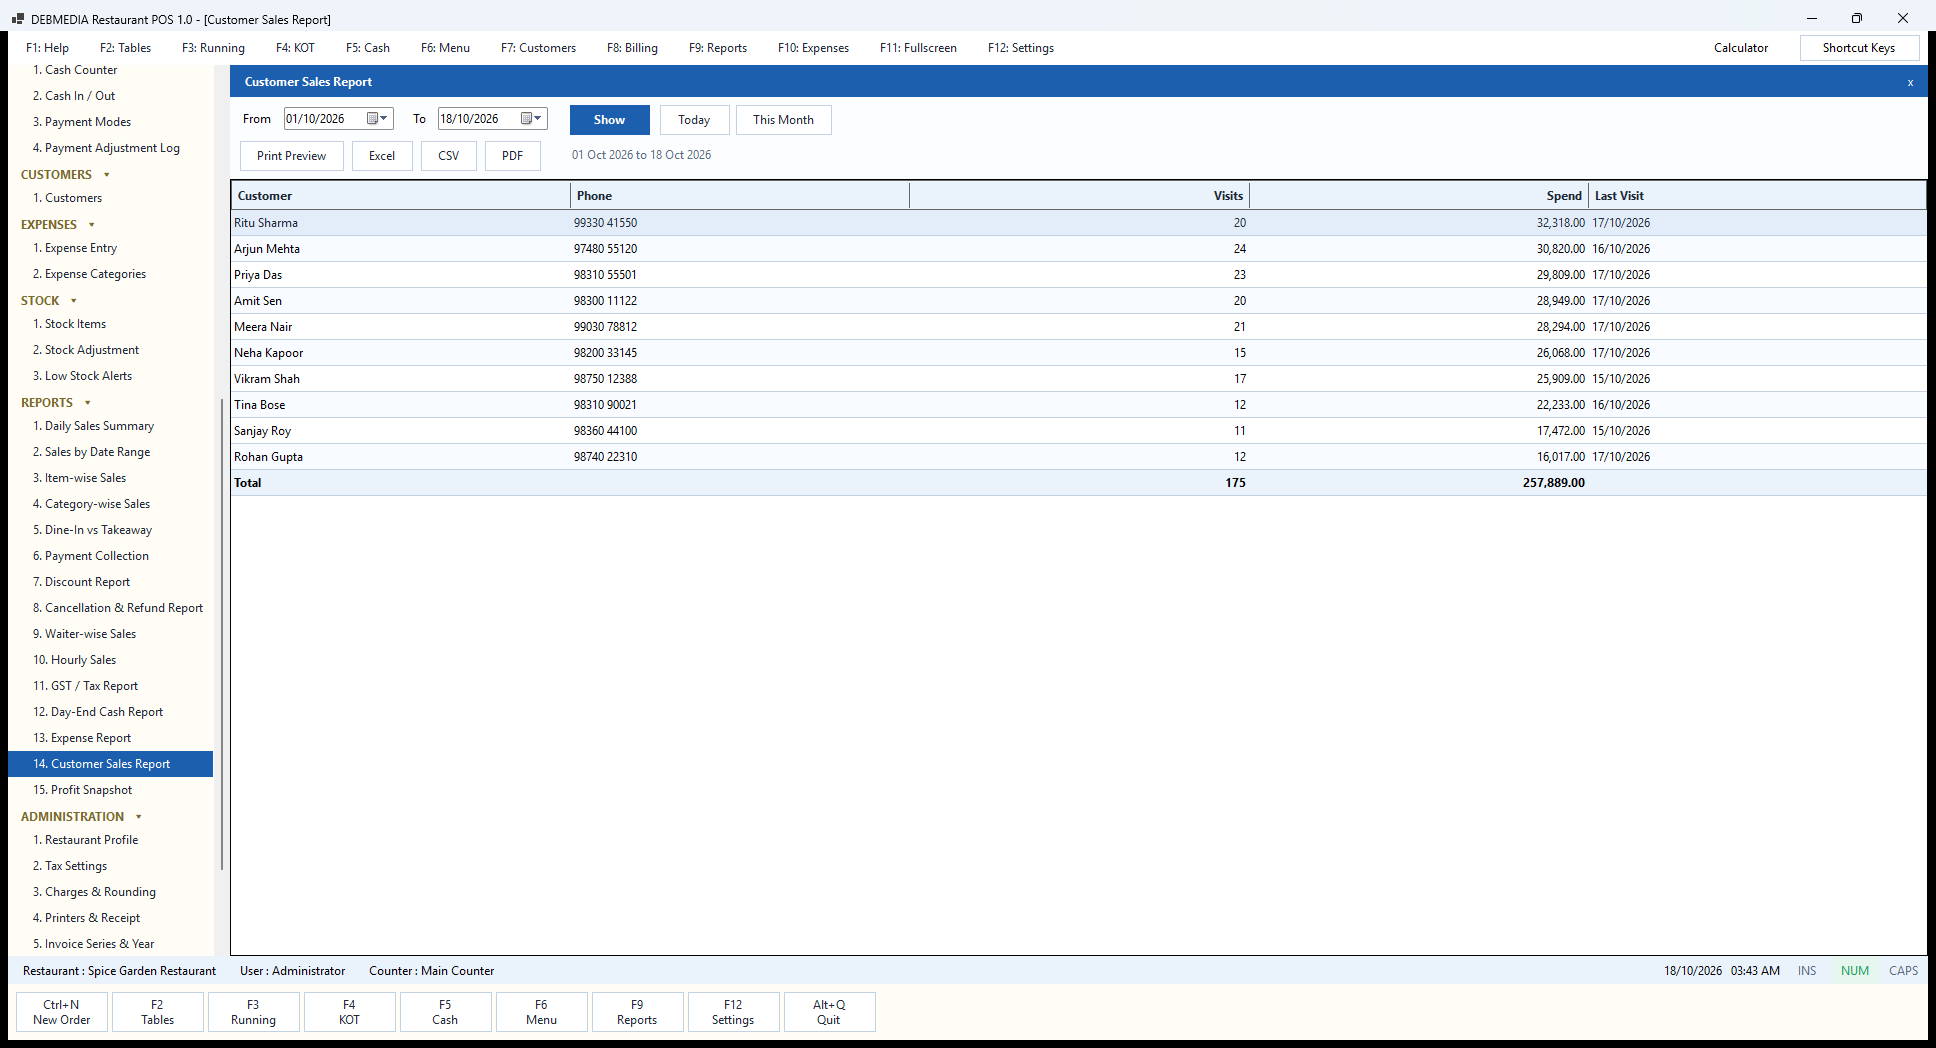
Task: Open Print Preview of the report
Action: (291, 156)
